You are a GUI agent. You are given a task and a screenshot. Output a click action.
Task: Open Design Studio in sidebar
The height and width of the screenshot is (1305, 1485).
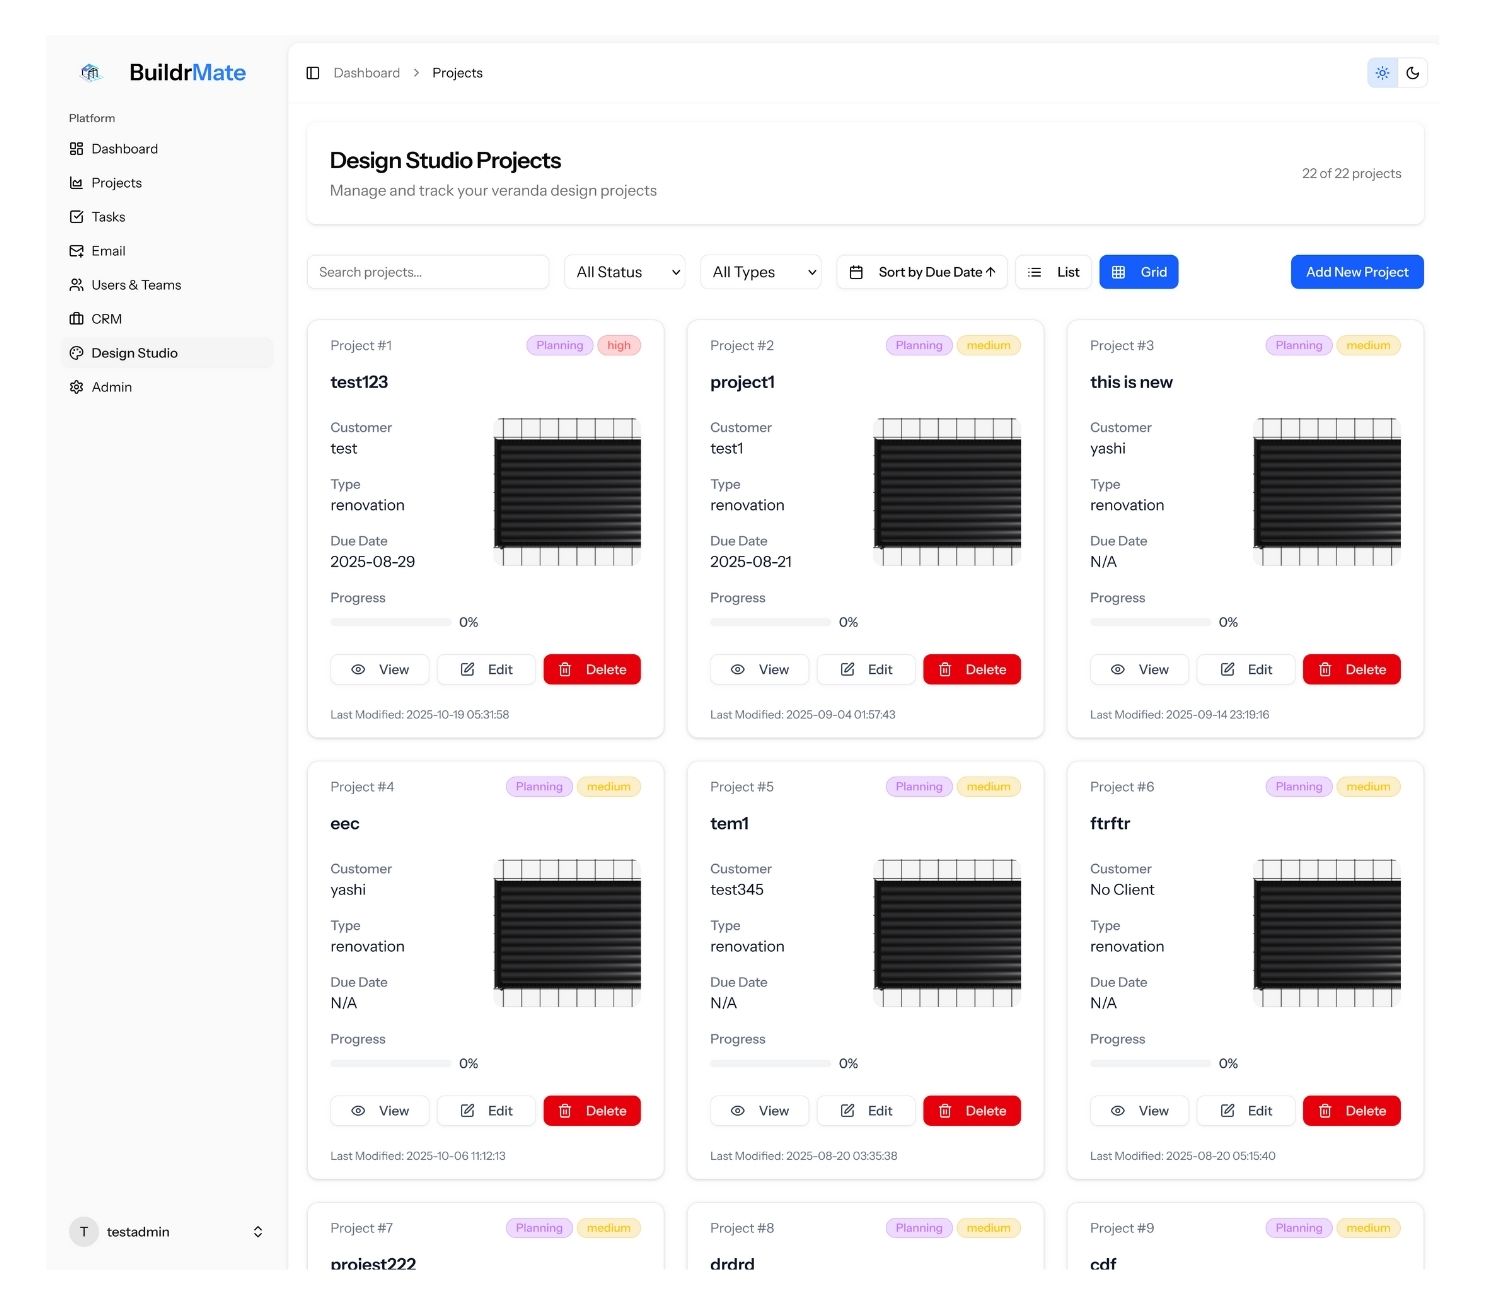(x=134, y=353)
